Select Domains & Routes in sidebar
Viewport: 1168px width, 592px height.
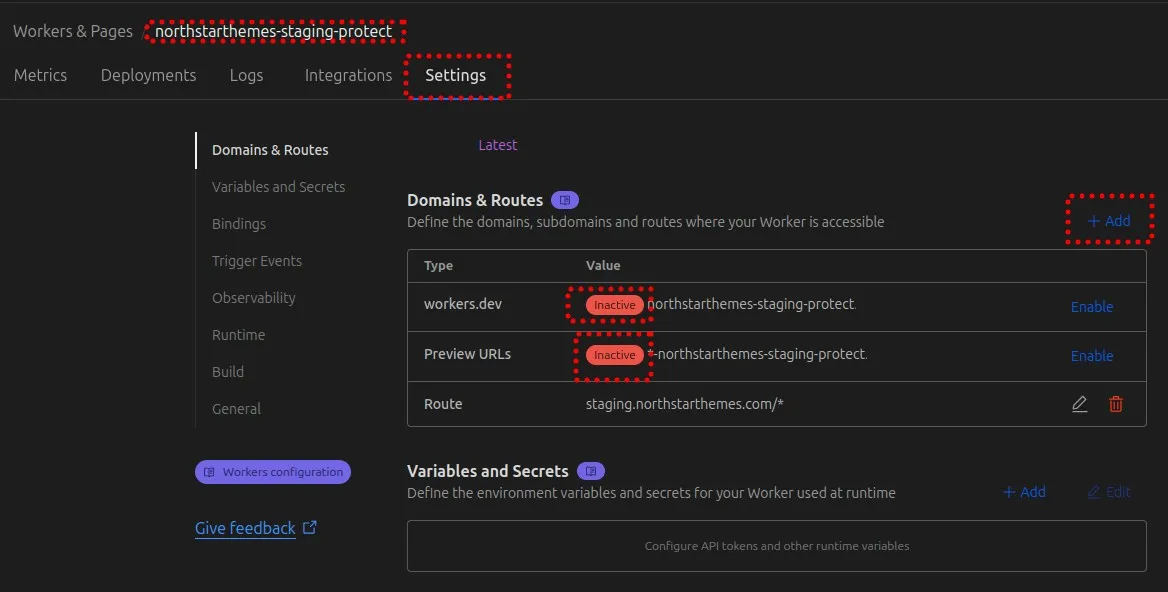click(270, 150)
